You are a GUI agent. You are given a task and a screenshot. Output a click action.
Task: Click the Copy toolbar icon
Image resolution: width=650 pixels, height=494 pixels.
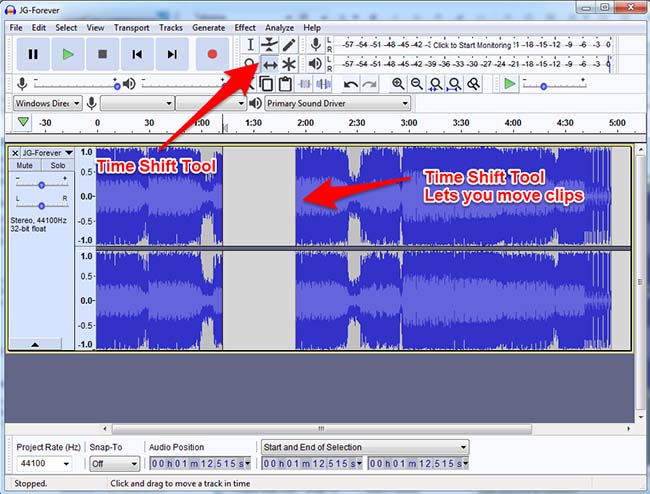266,84
